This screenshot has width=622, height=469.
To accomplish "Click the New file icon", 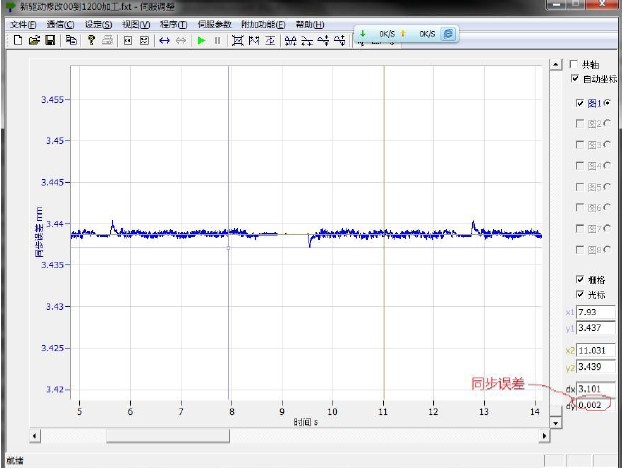I will [18, 40].
